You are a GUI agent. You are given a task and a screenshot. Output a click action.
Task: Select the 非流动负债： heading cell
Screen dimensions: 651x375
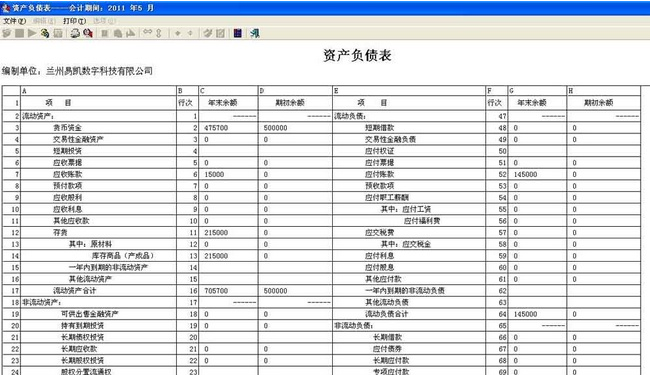(409, 326)
